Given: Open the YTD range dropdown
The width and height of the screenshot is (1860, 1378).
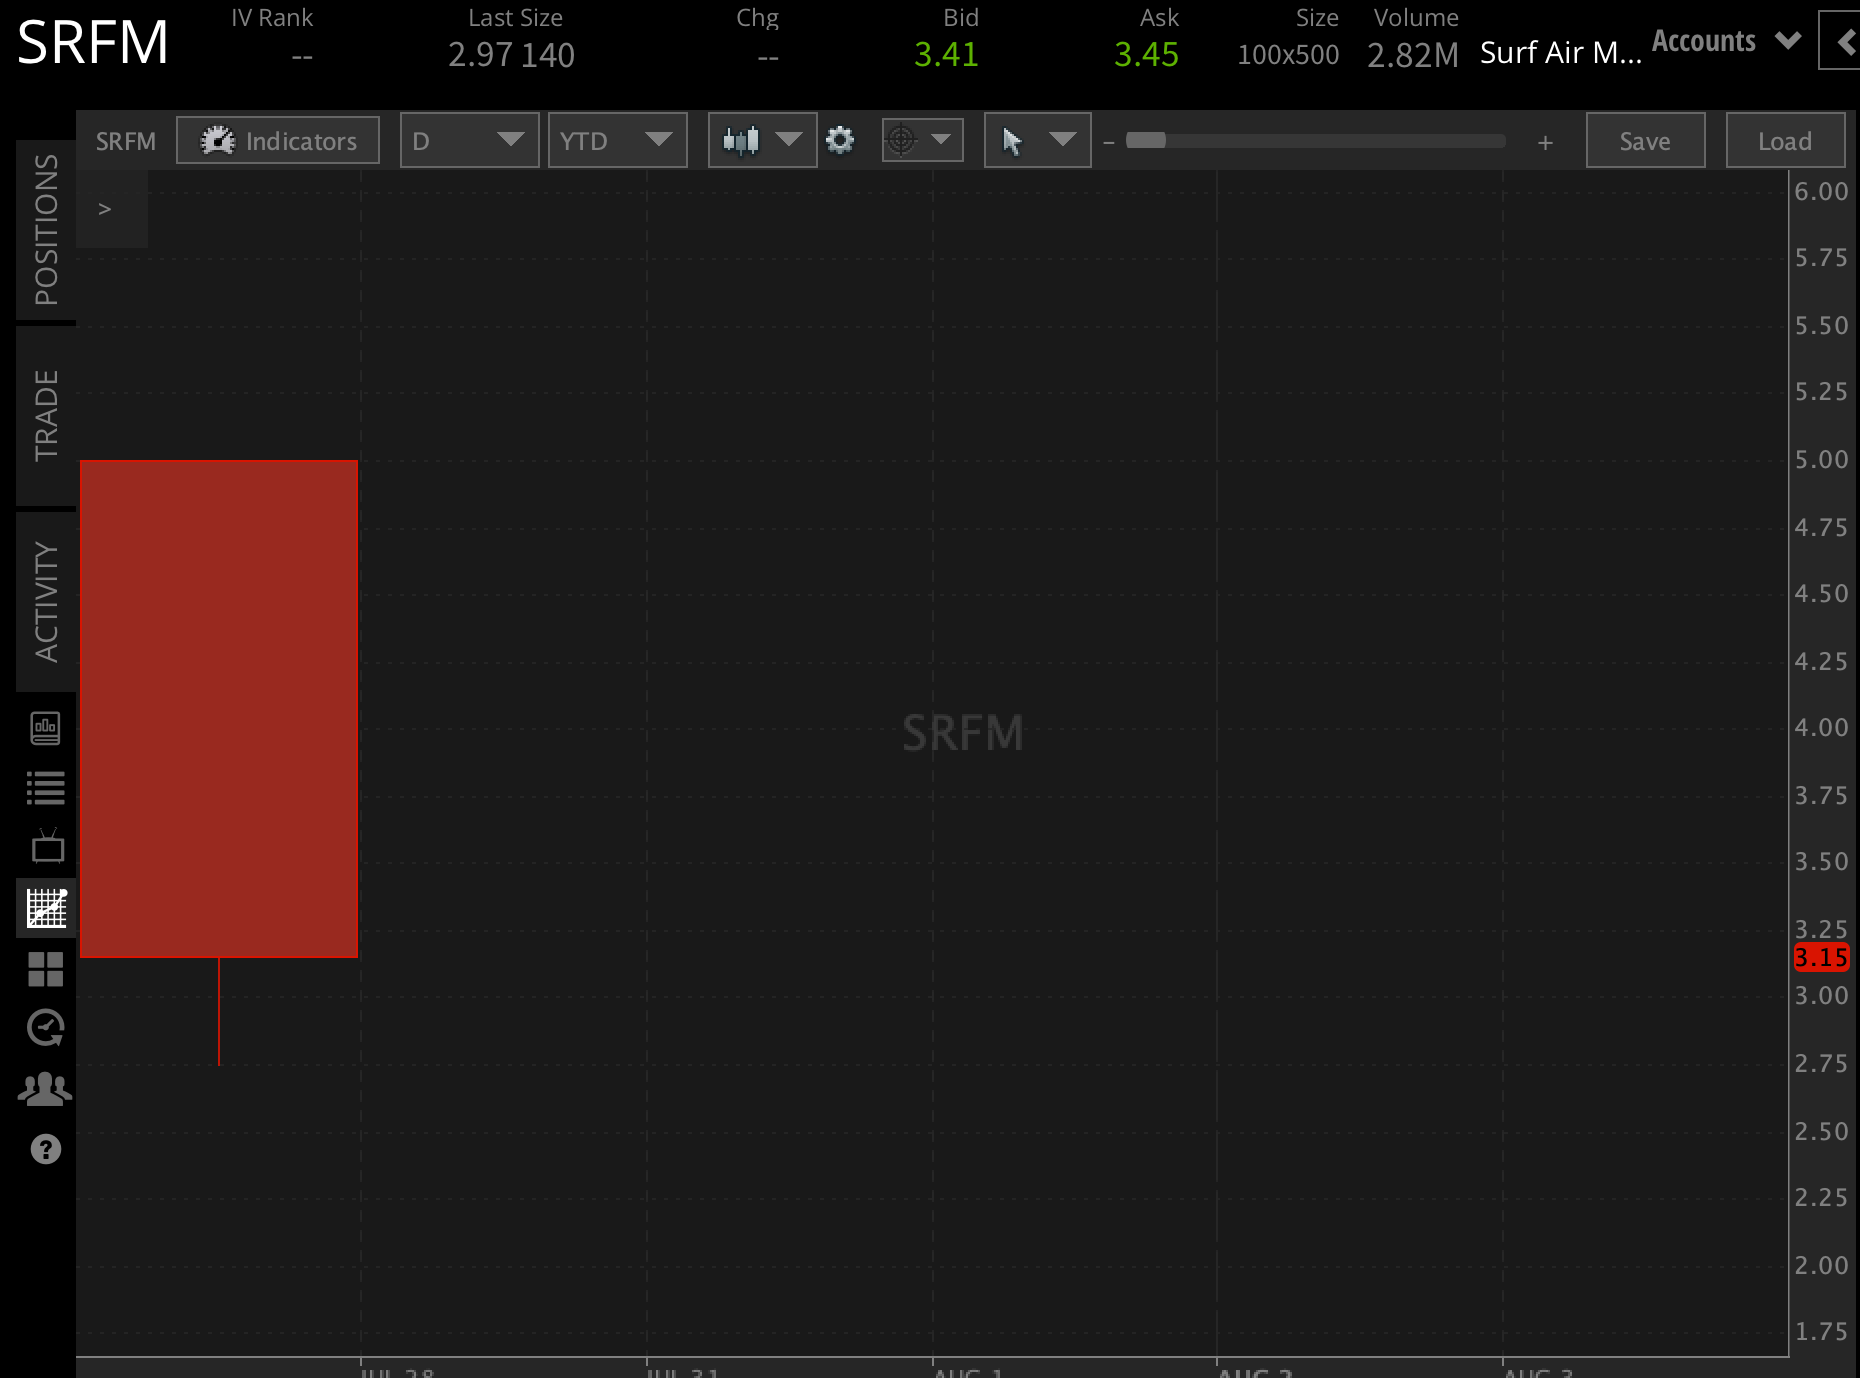Looking at the screenshot, I should 617,140.
